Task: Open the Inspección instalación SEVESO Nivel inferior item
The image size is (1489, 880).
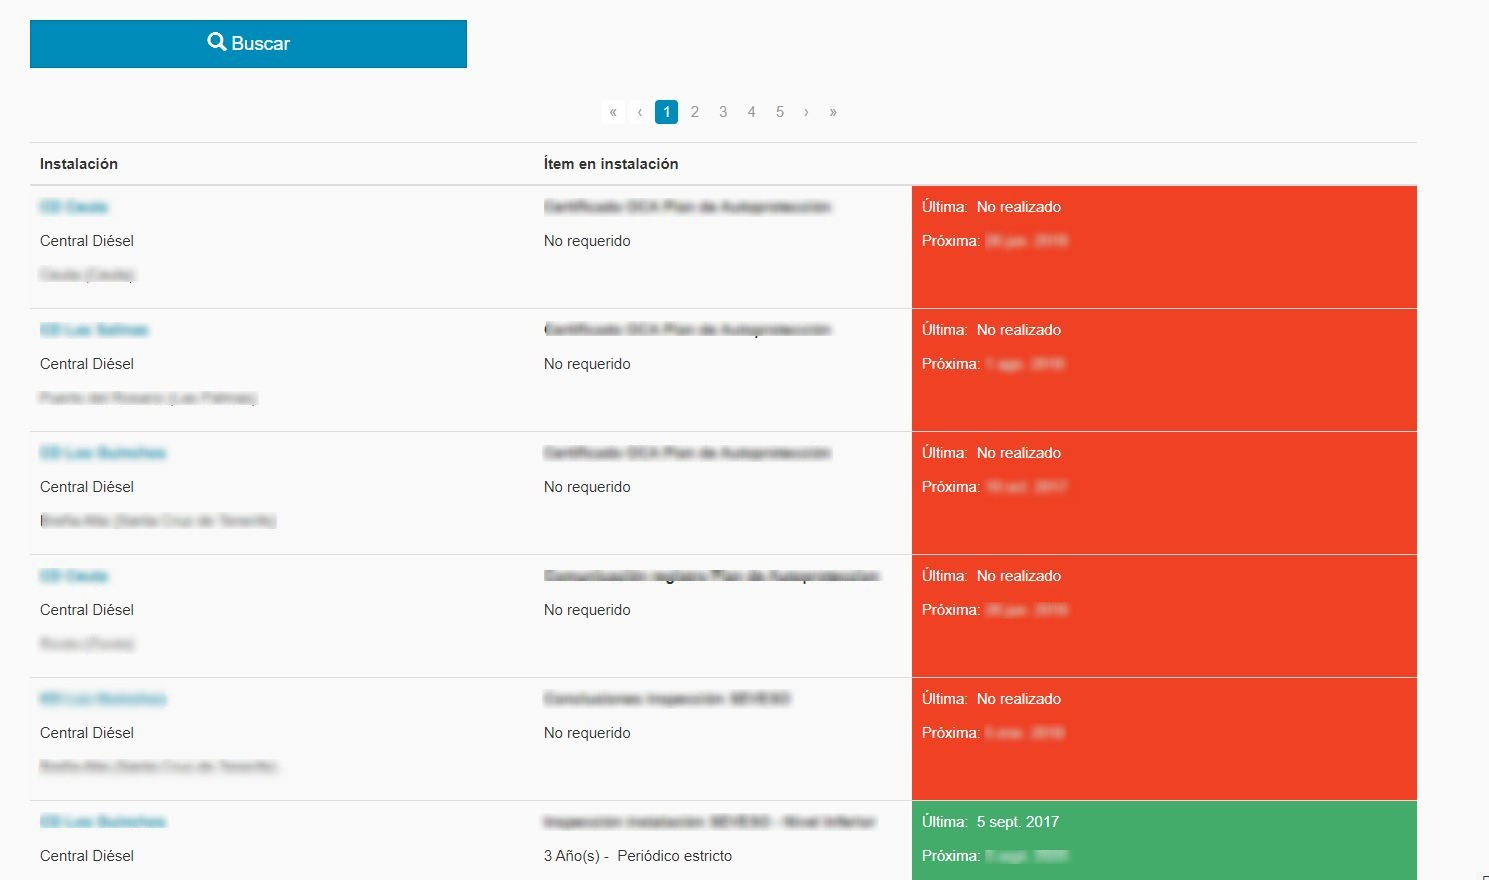Action: (709, 822)
